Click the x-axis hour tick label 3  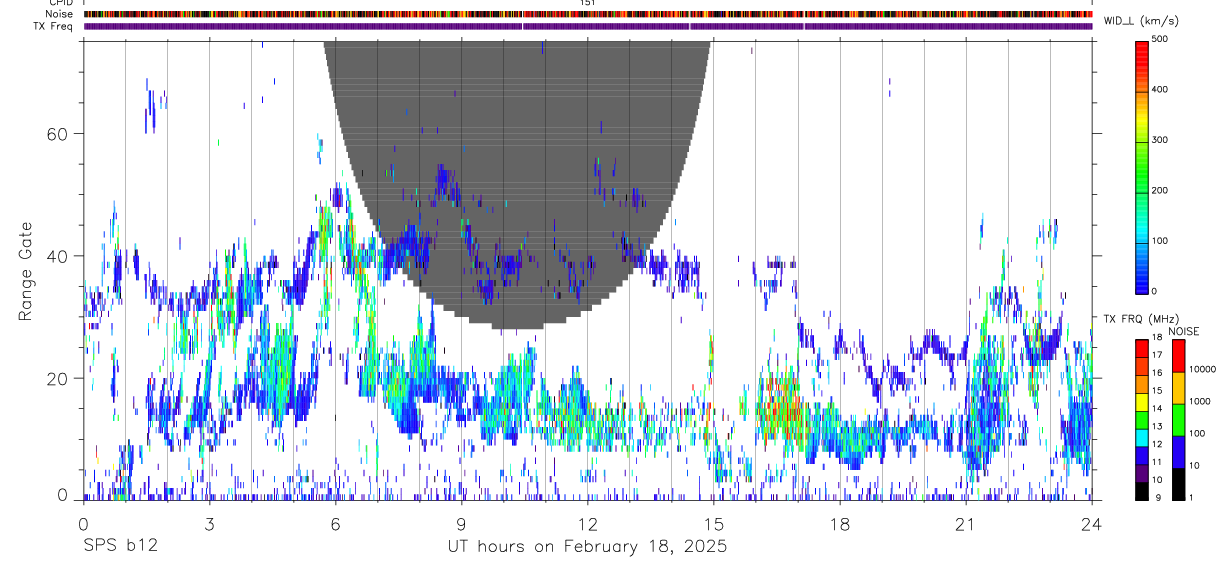209,523
